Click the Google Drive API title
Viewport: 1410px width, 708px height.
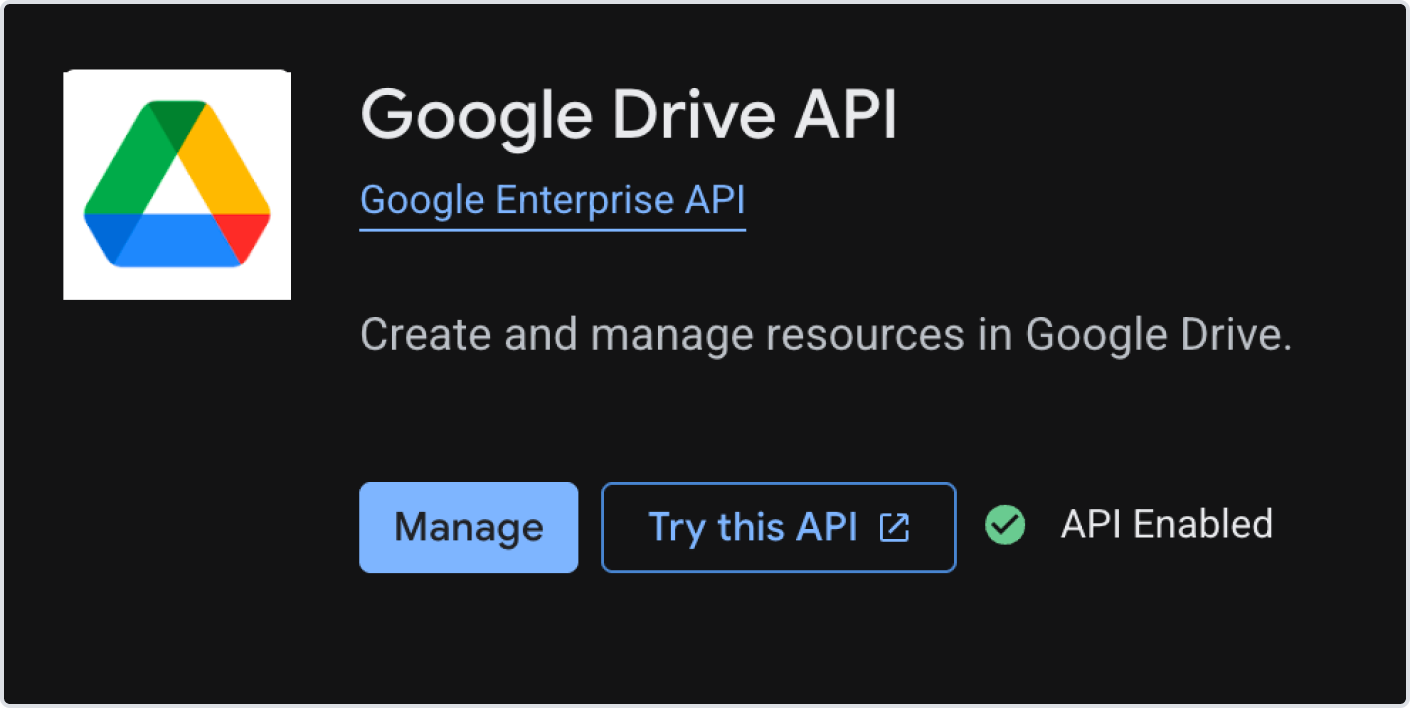[628, 118]
